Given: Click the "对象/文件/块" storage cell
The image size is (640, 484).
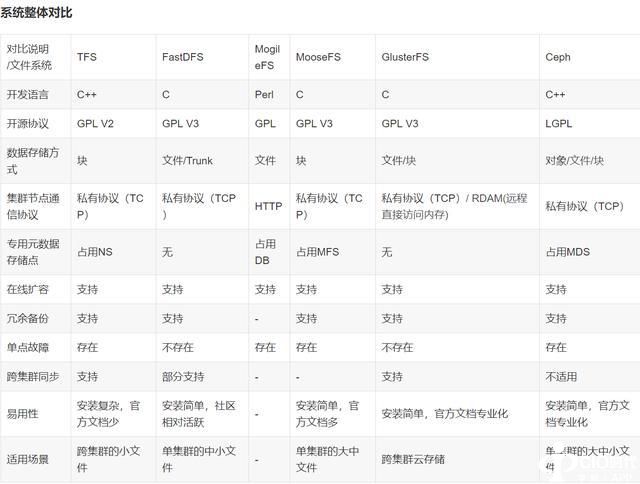Looking at the screenshot, I should pos(574,161).
